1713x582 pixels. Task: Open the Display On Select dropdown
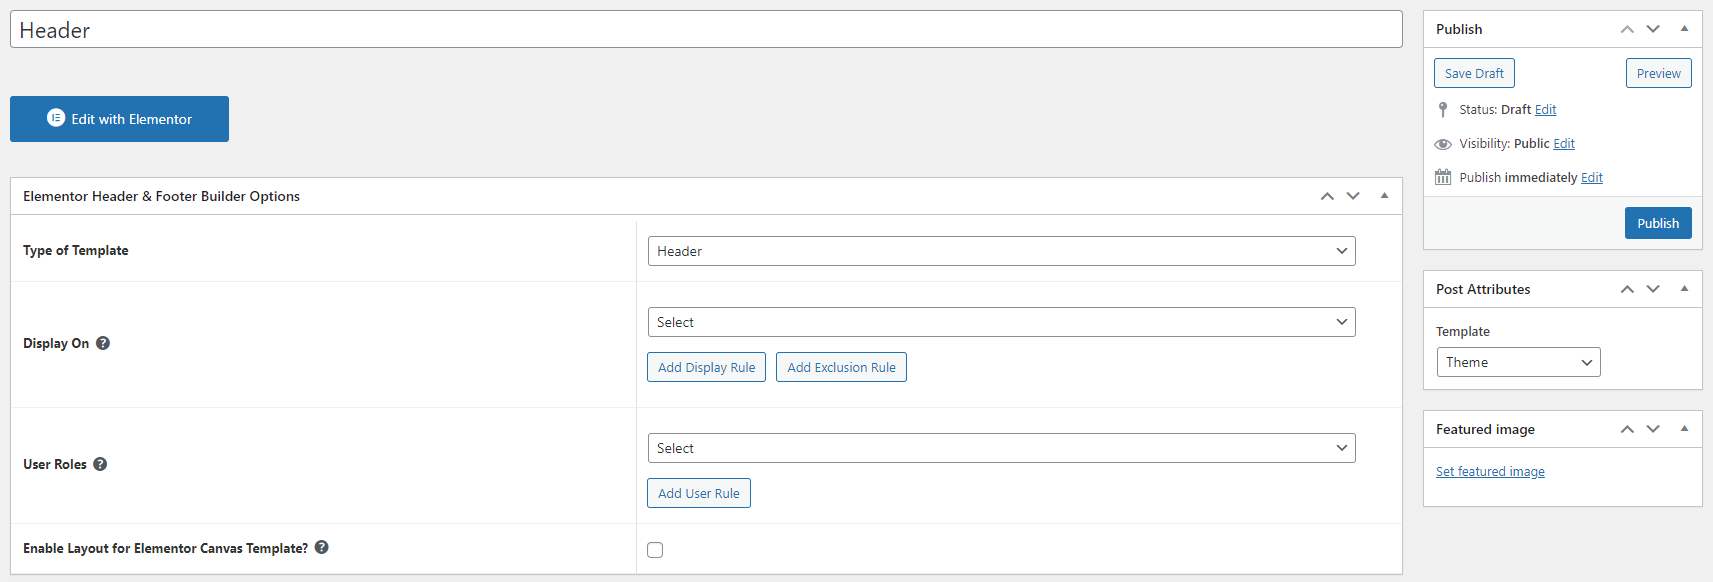point(1001,322)
